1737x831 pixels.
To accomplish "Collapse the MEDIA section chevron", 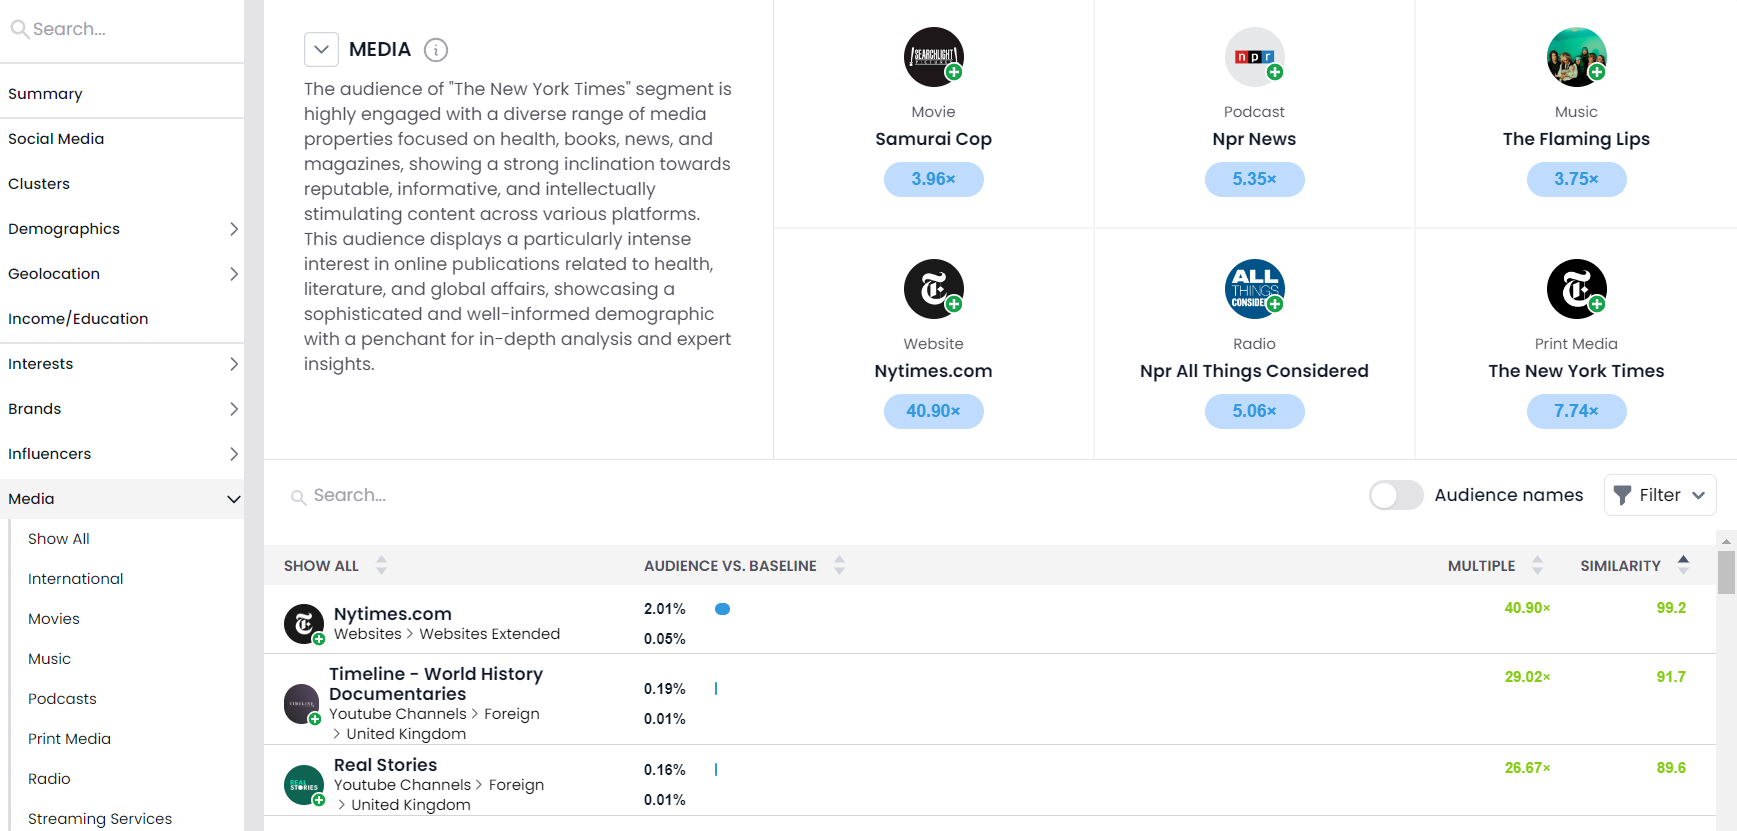I will coord(321,49).
